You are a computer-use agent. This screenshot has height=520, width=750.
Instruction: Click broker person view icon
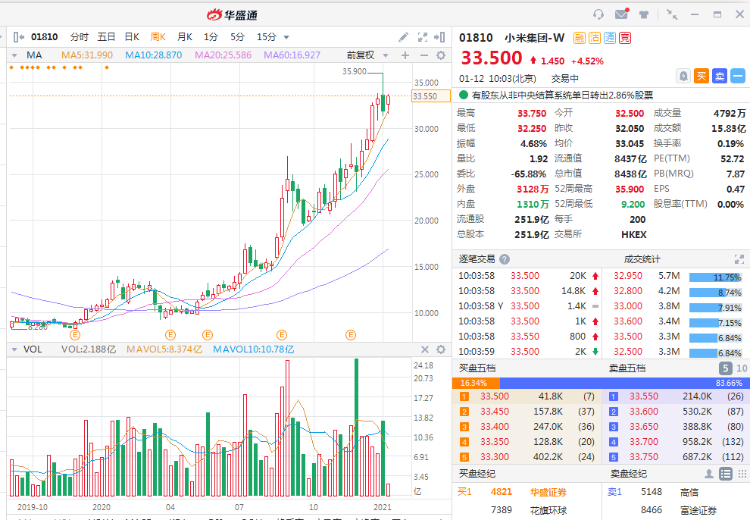pyautogui.click(x=709, y=474)
